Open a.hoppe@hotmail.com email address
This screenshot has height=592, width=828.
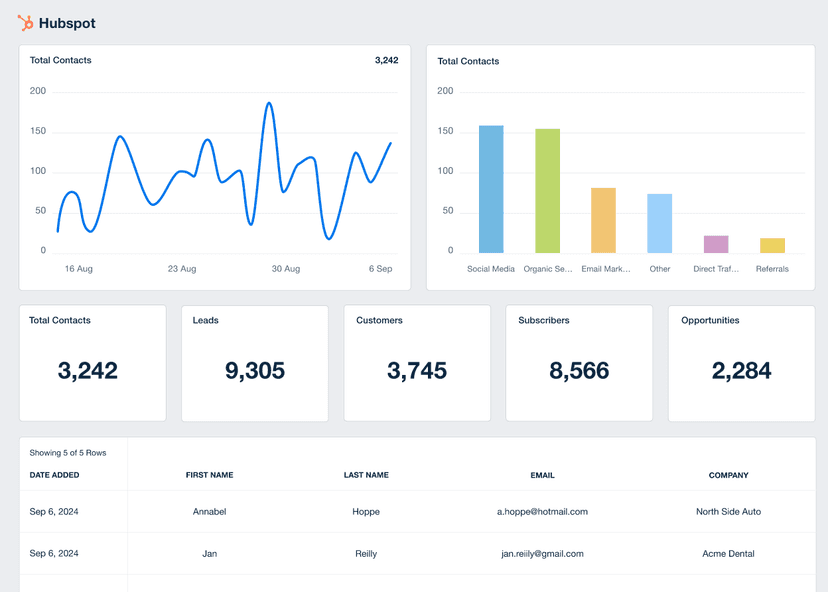(x=542, y=511)
